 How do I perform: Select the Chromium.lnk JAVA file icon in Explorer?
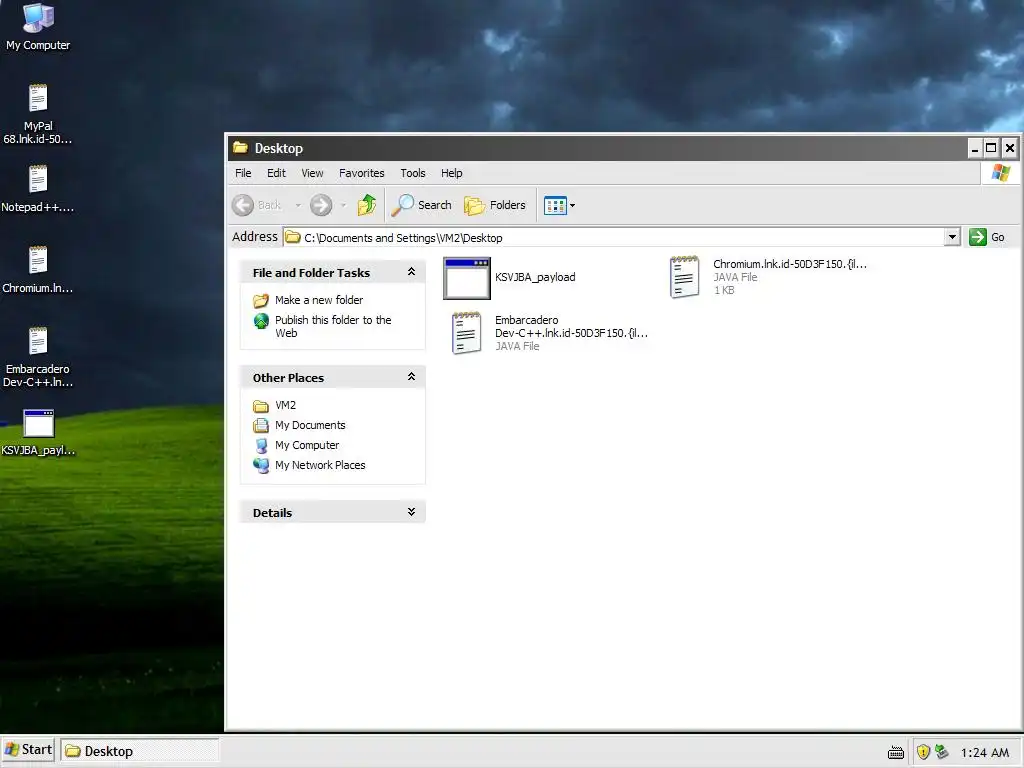pyautogui.click(x=684, y=277)
